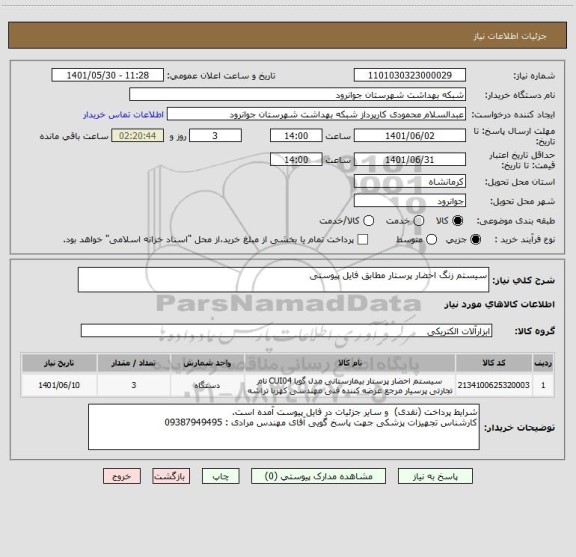Click the remaining days field showing 3
This screenshot has height=557, width=576.
click(215, 136)
